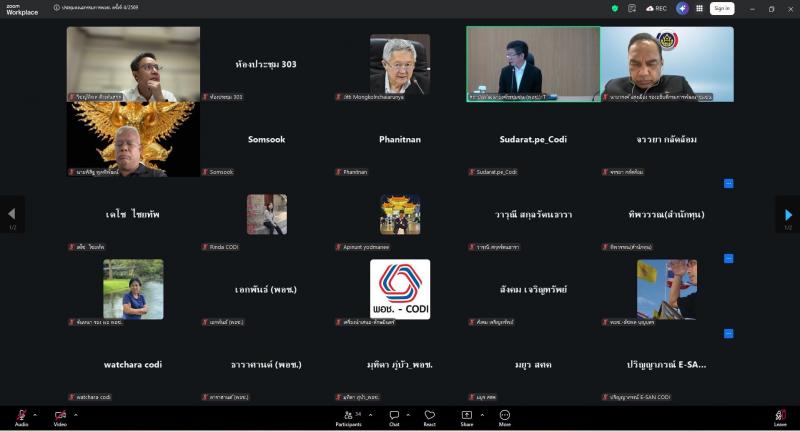Unmute the microphone with the Audio button

point(21,418)
